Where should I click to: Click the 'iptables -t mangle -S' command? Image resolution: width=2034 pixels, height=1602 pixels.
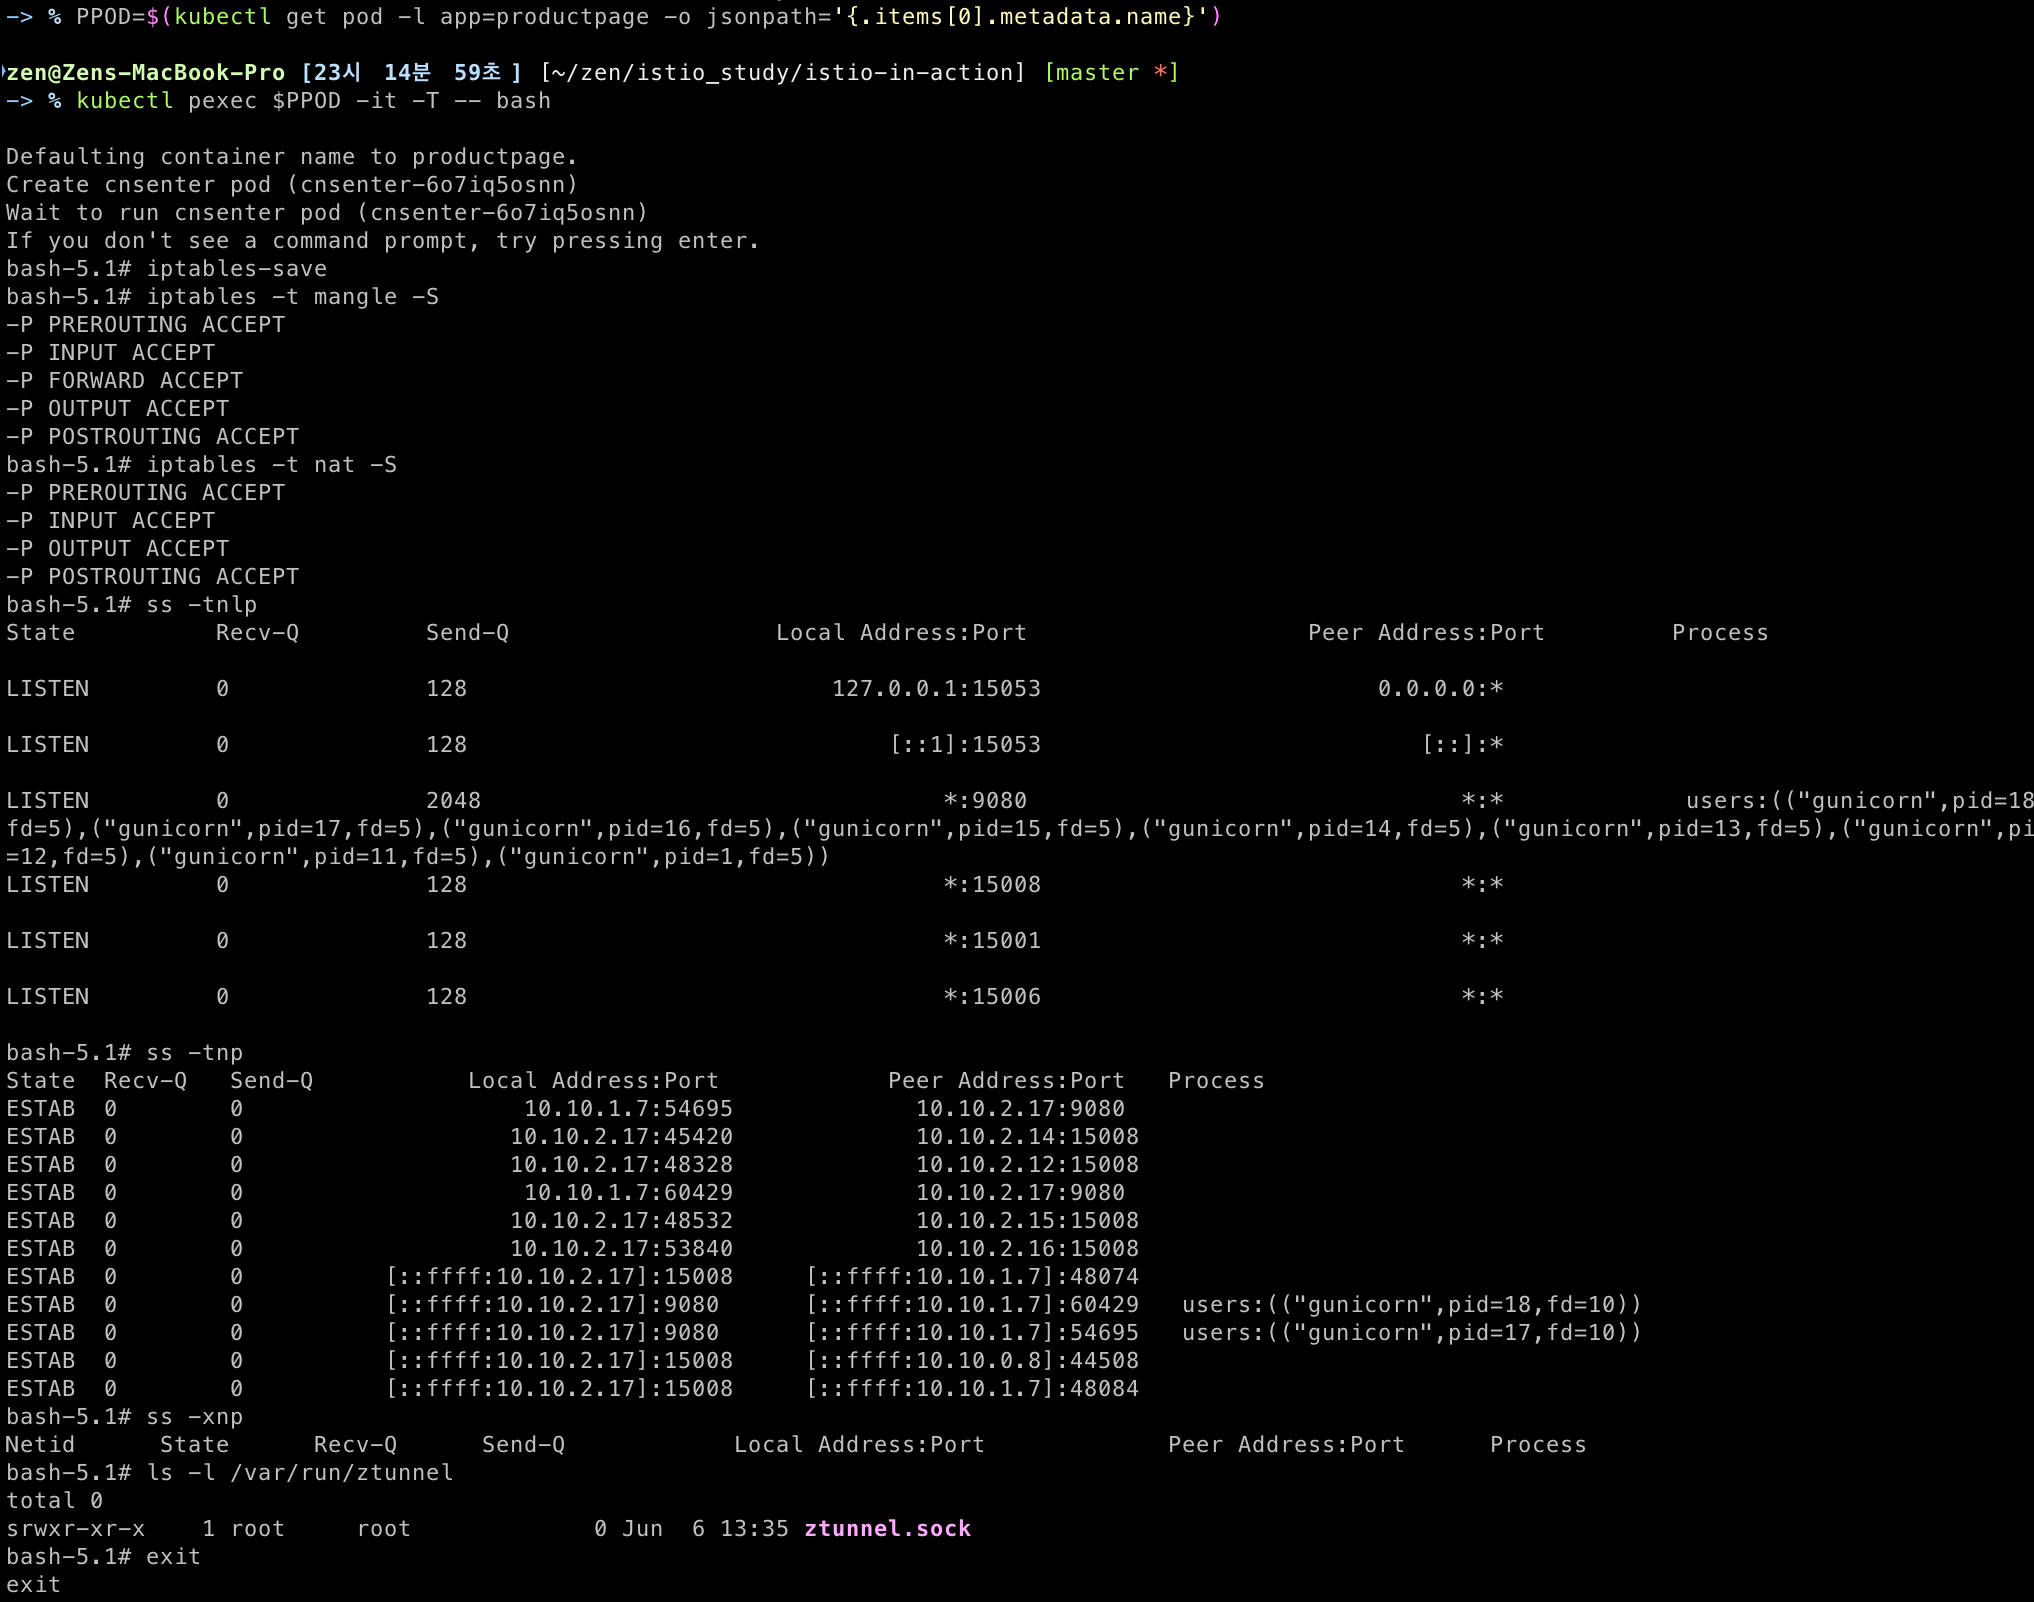point(293,297)
